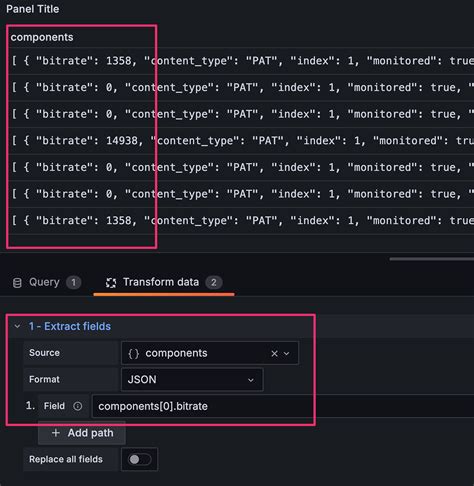
Task: Click the transform icon beside Transform data
Action: (x=111, y=283)
